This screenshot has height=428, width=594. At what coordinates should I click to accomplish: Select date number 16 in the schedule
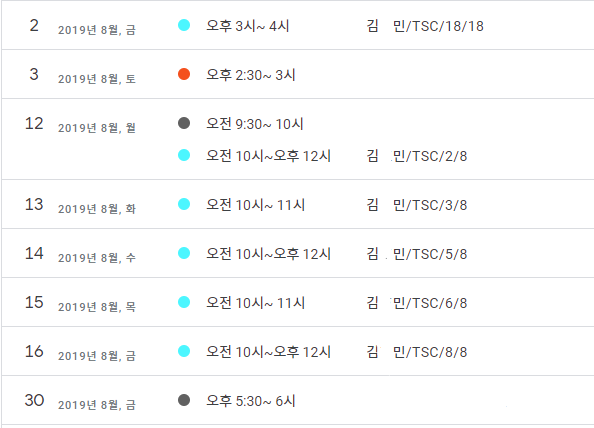(x=34, y=351)
